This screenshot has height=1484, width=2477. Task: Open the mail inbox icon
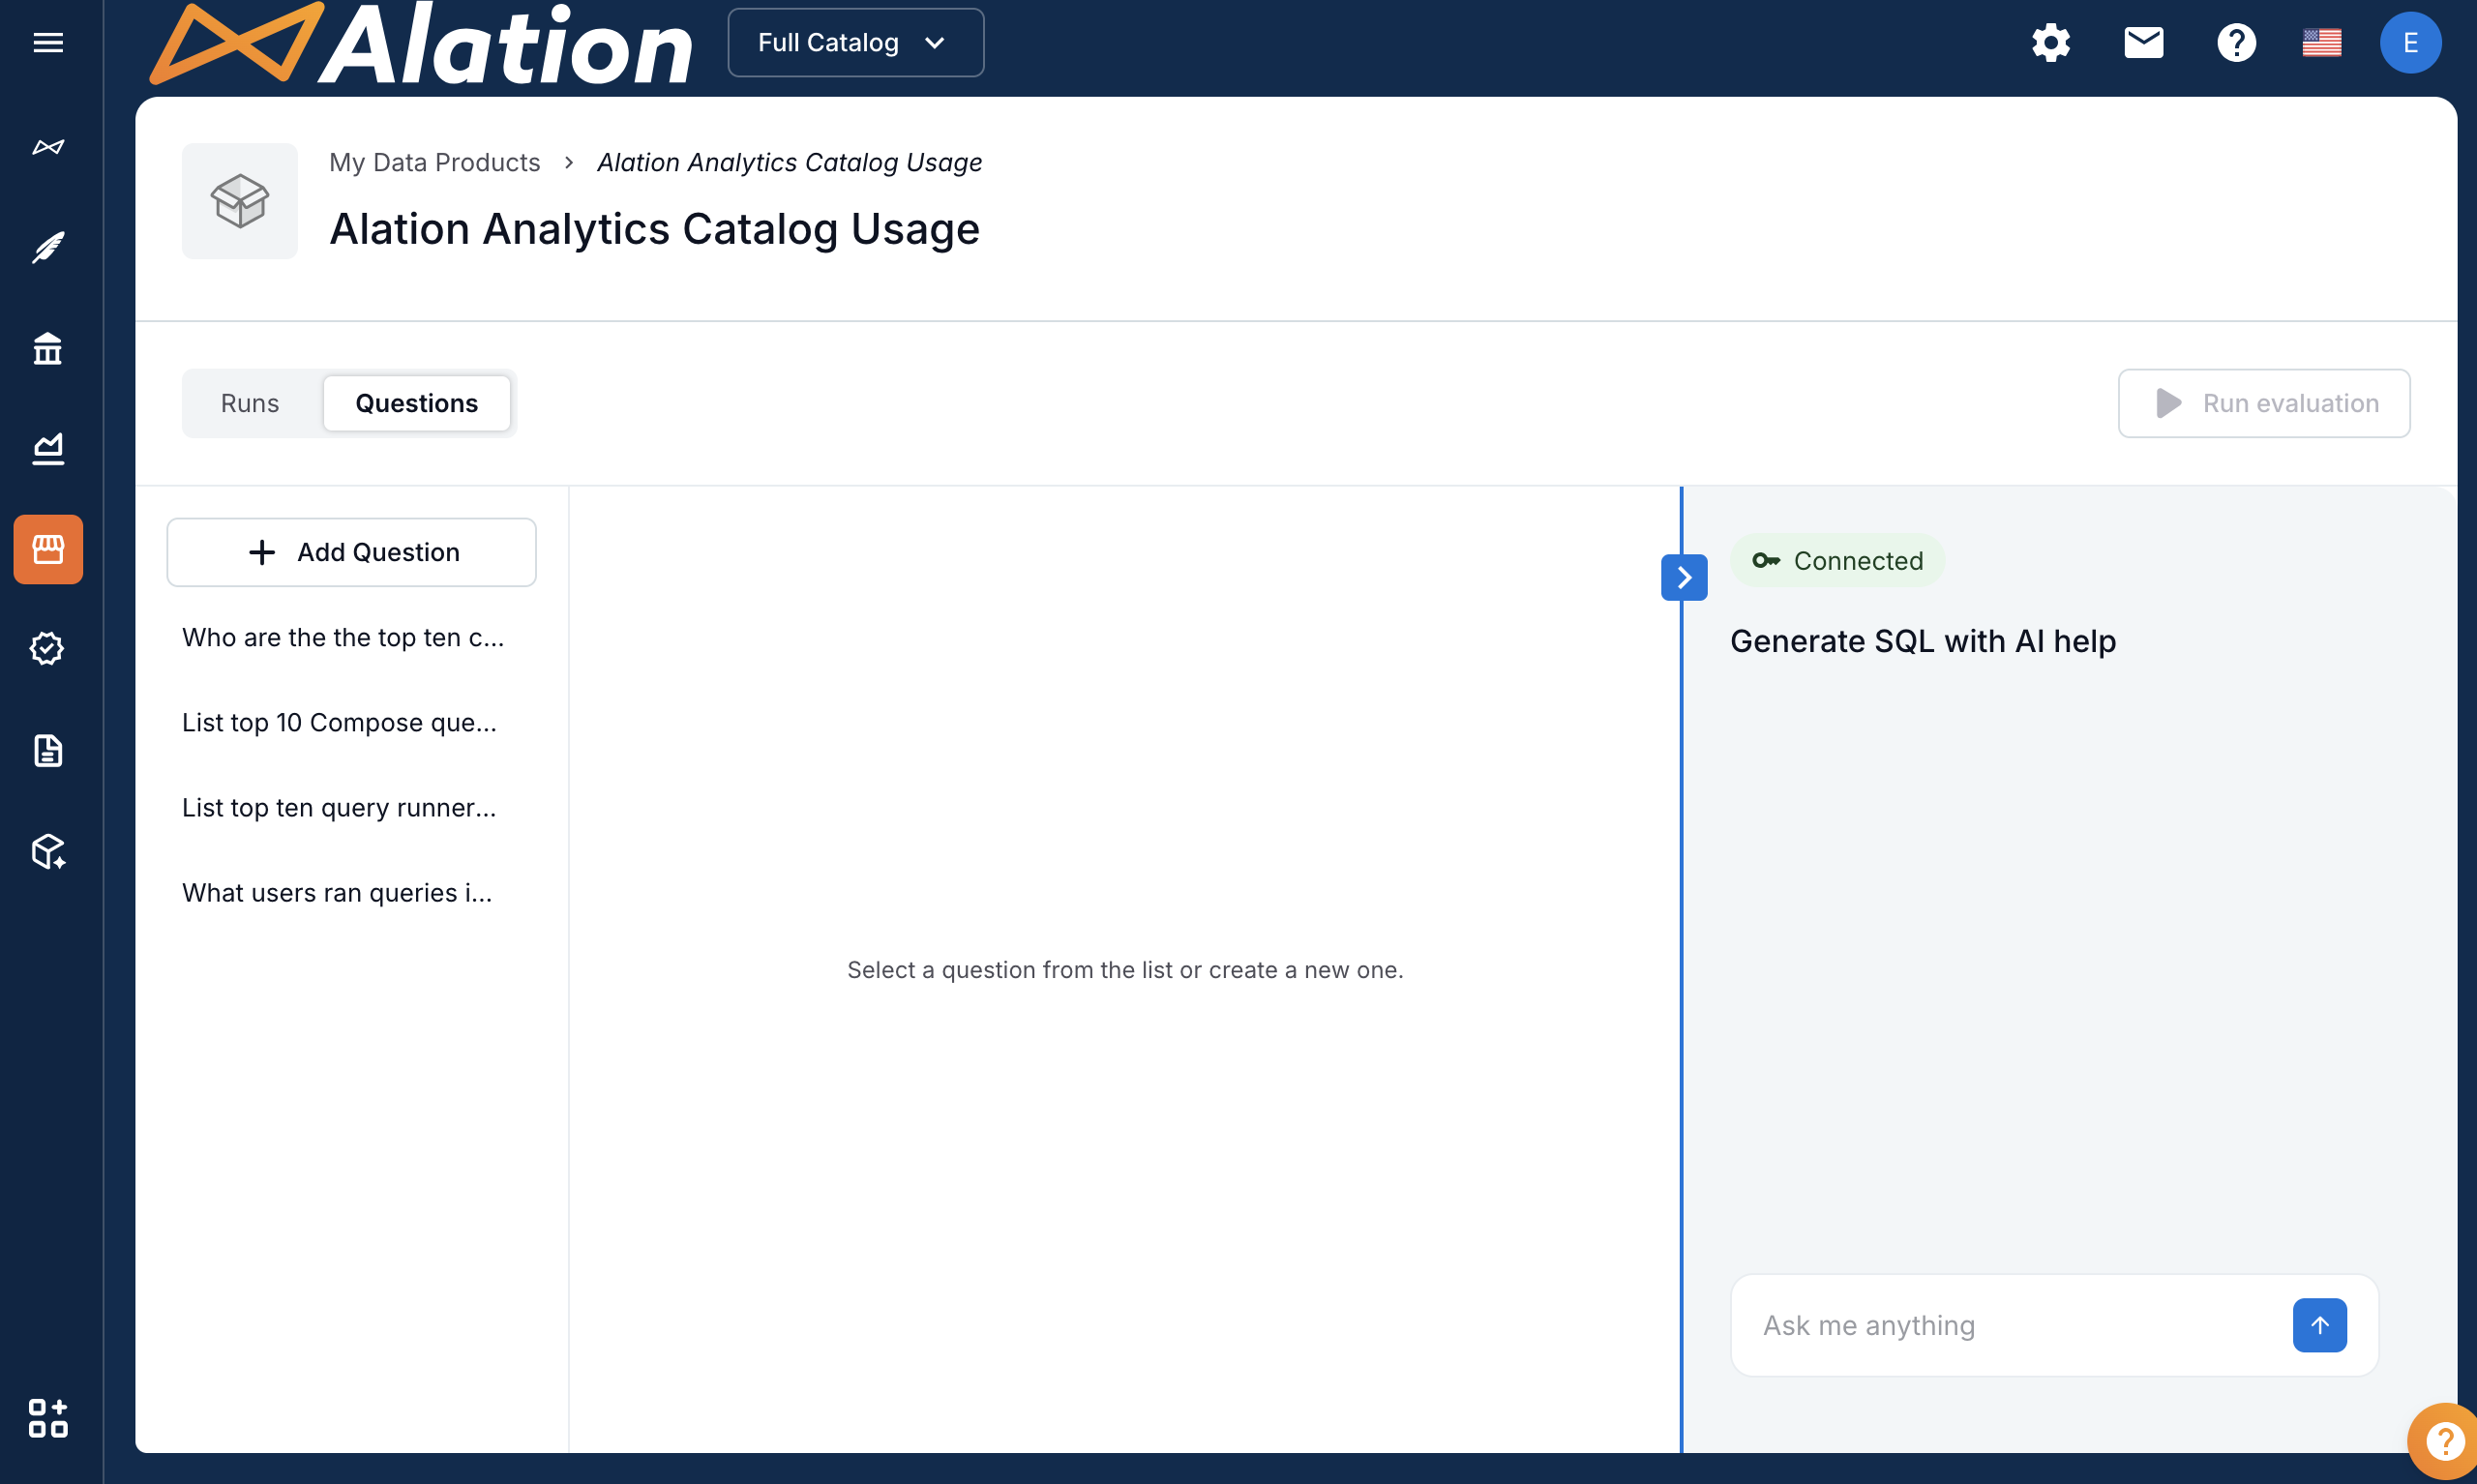pyautogui.click(x=2143, y=42)
